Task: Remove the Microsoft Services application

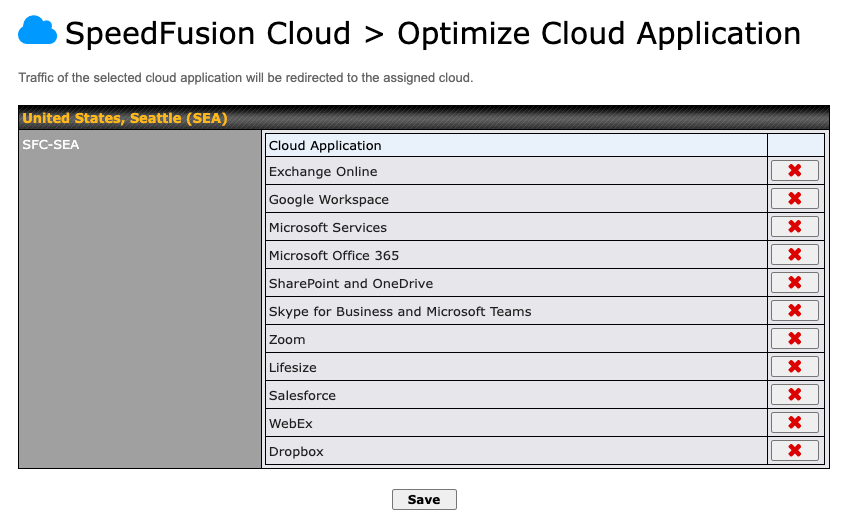Action: tap(795, 227)
